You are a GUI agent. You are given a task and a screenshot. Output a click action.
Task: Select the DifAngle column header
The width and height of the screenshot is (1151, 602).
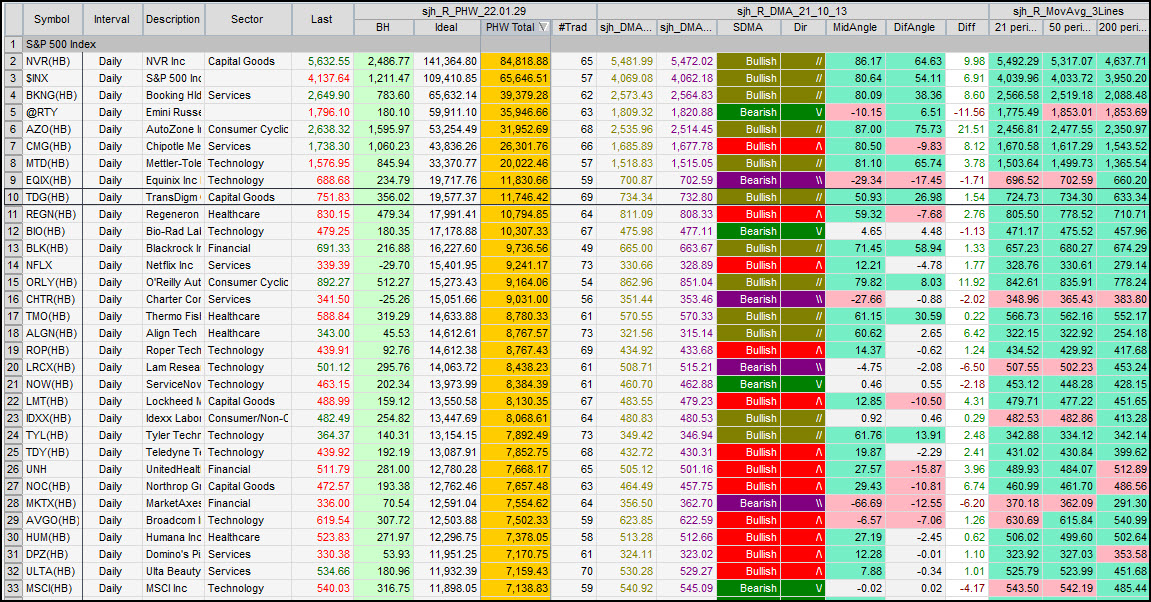tap(915, 27)
